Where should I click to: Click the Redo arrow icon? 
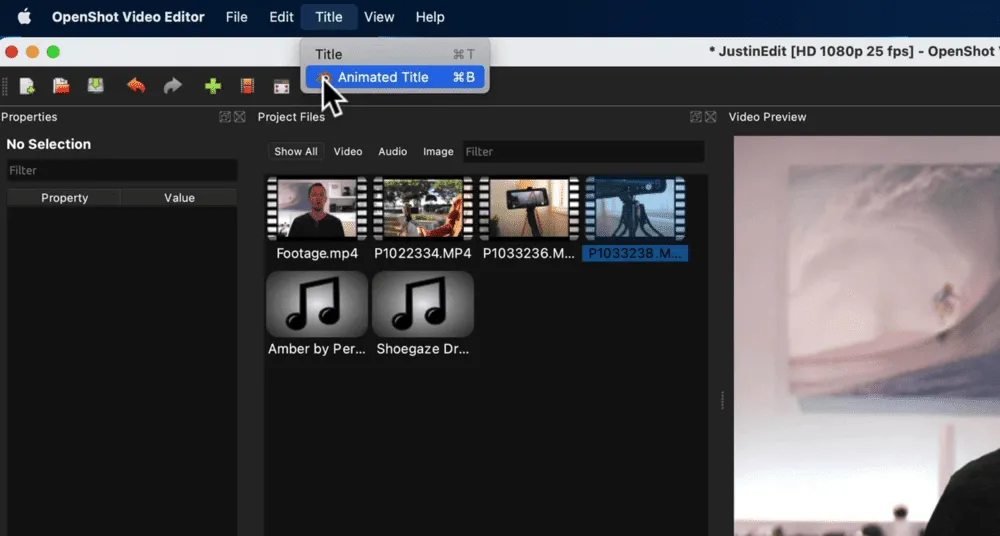[173, 86]
